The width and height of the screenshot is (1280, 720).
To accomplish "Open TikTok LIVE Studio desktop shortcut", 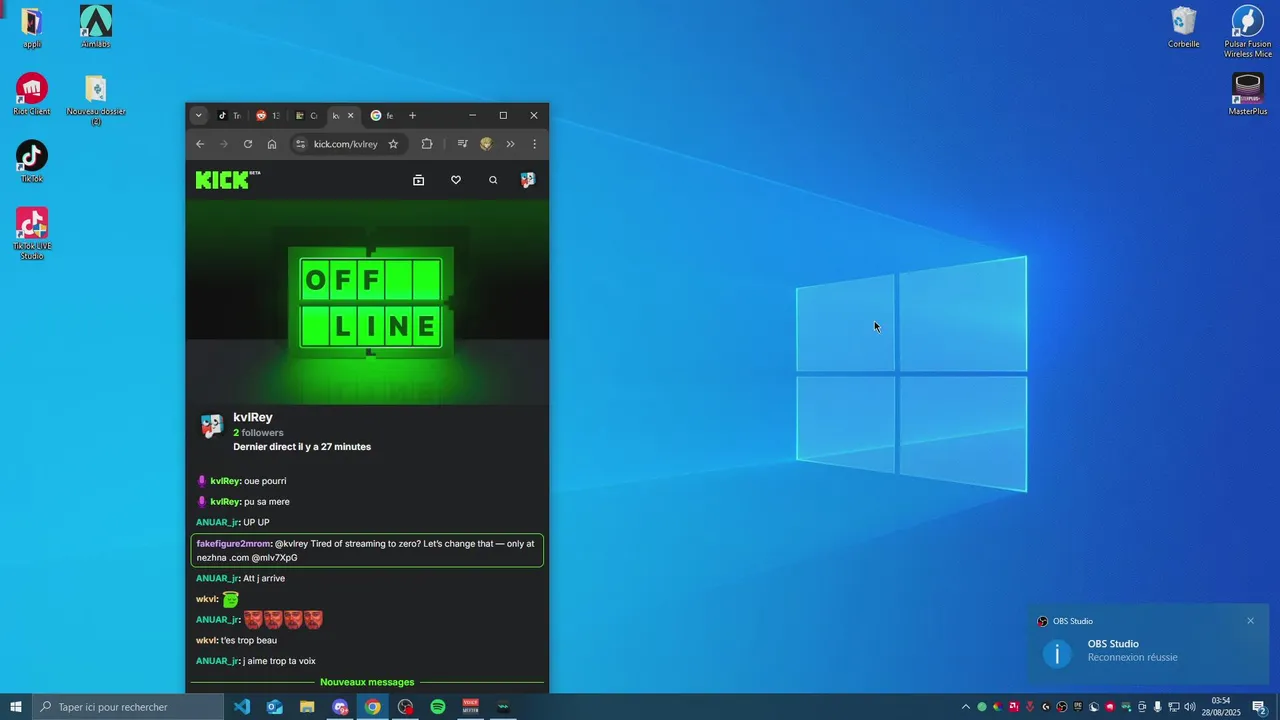I will click(x=32, y=234).
